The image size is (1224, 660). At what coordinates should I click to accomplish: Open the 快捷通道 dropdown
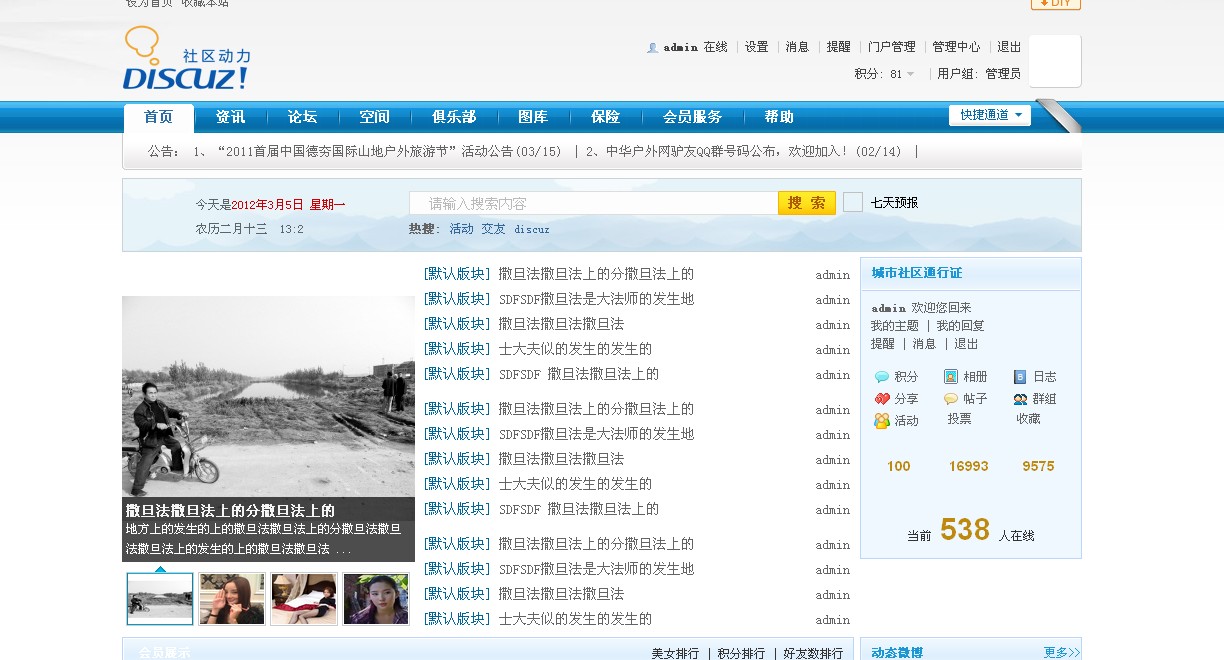990,115
